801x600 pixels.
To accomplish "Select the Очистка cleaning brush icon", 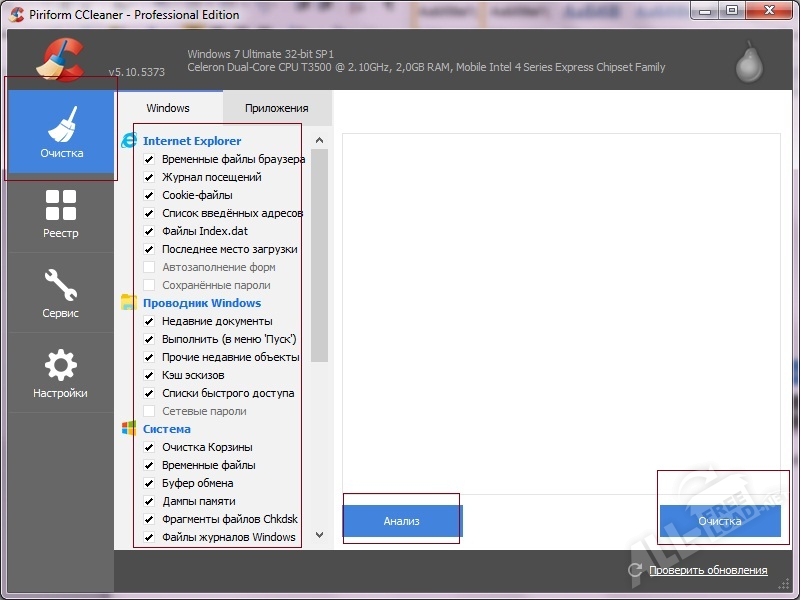I will click(x=60, y=126).
